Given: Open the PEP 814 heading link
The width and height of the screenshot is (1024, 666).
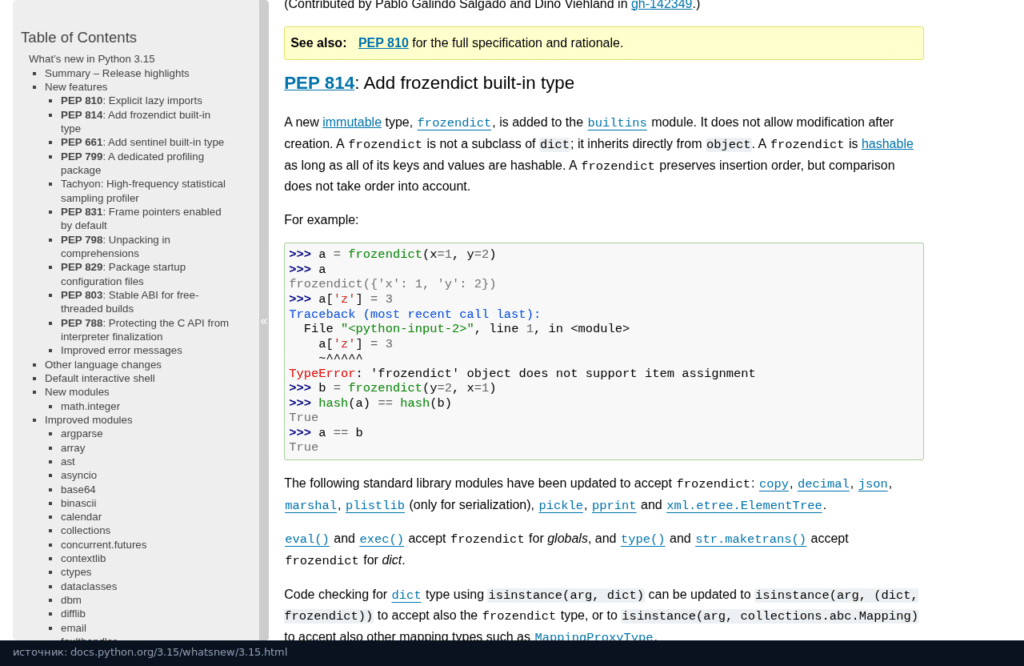Looking at the screenshot, I should (x=319, y=83).
